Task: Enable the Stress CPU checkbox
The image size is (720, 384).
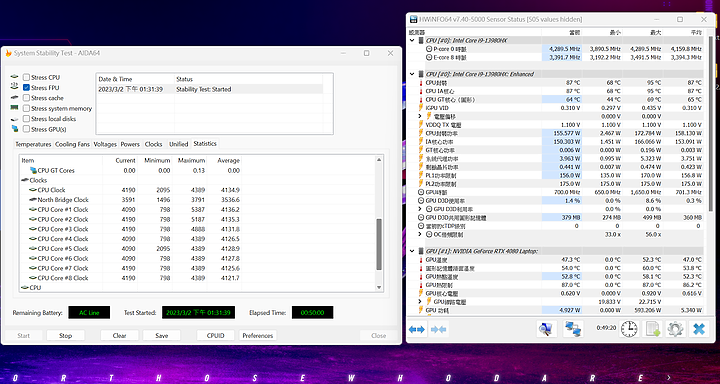Action: [x=27, y=77]
